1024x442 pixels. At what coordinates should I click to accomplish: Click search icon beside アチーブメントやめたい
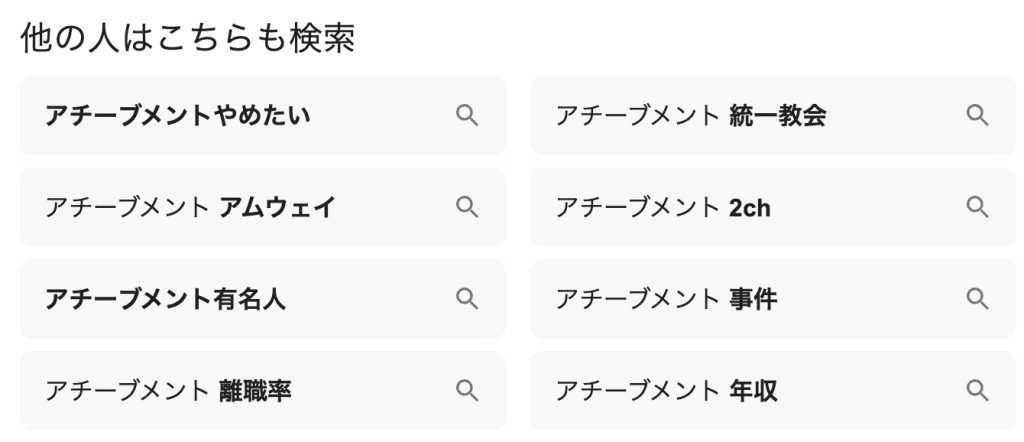pyautogui.click(x=466, y=116)
